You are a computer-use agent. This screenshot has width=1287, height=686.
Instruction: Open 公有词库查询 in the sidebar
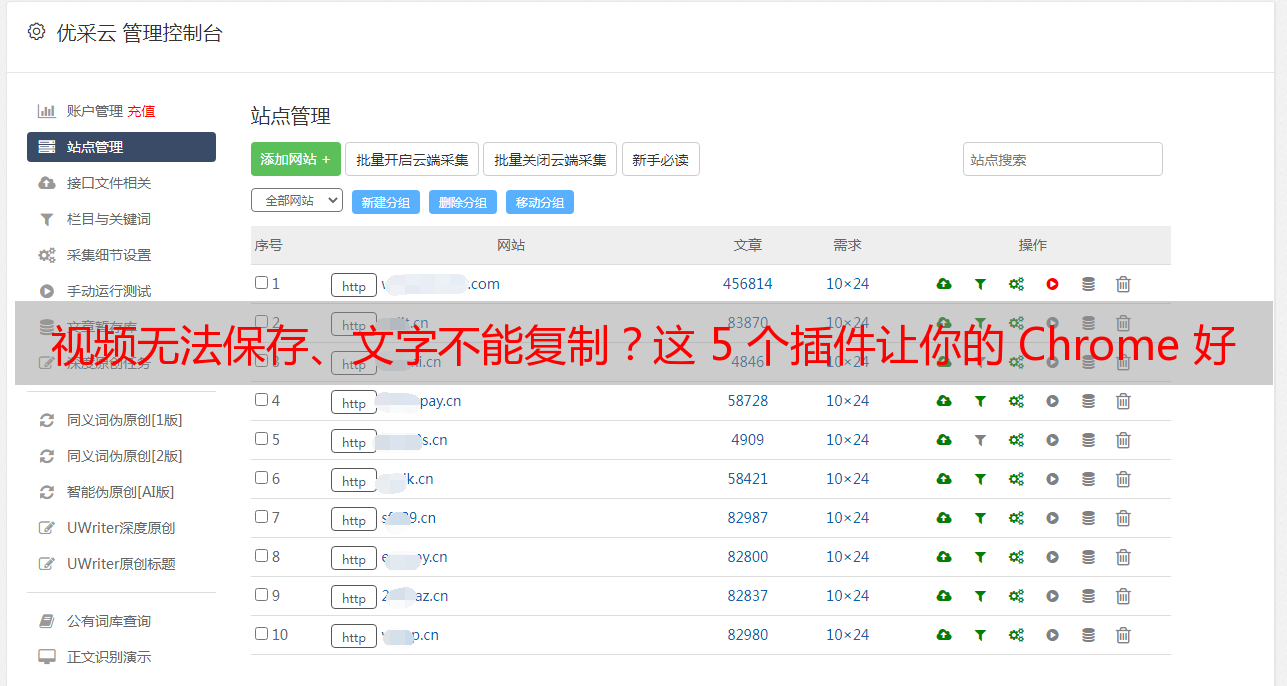[109, 621]
